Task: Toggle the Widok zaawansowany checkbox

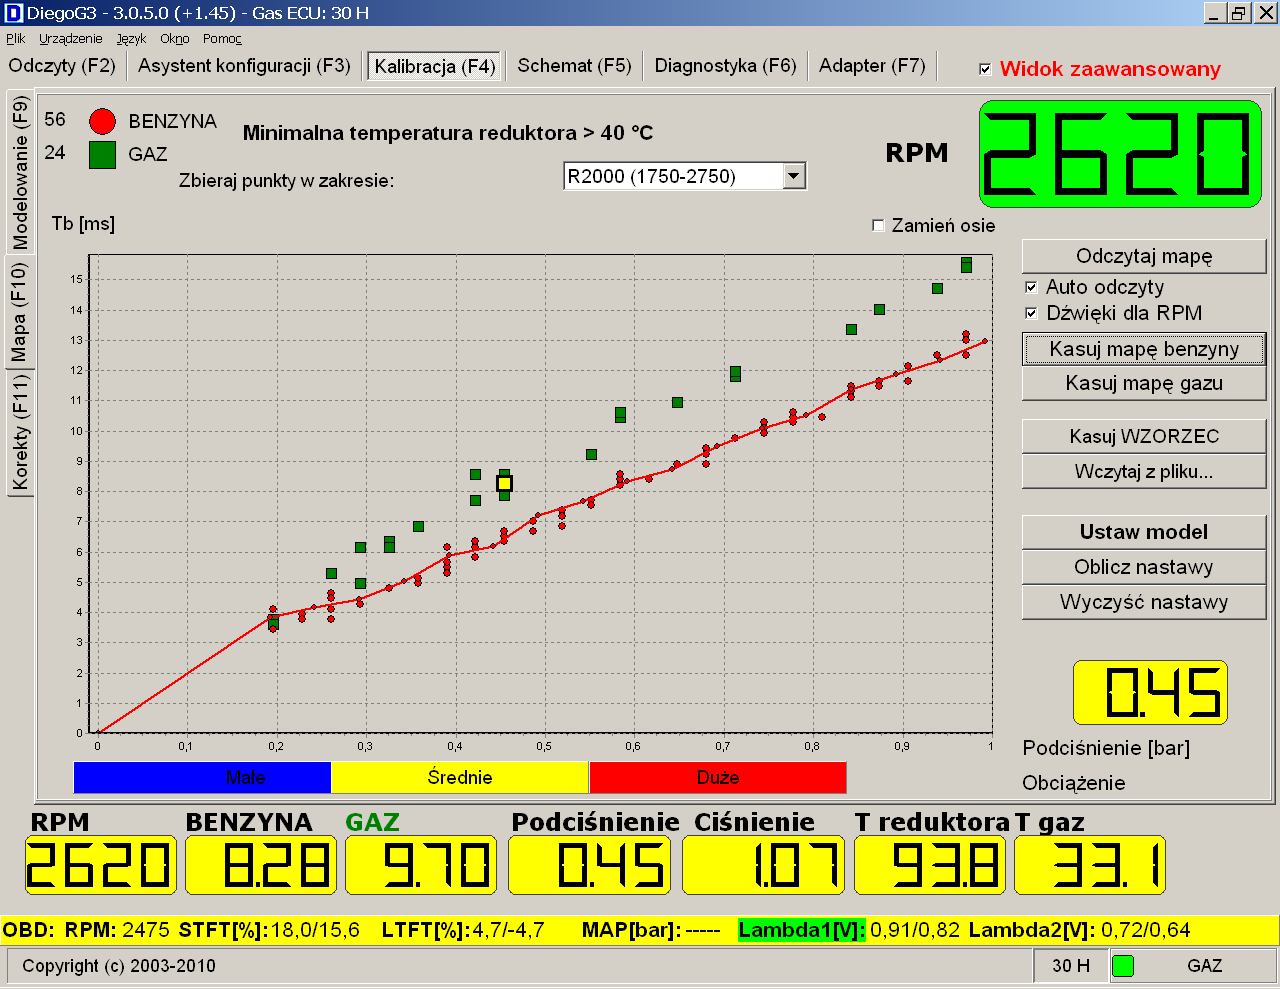Action: [985, 69]
